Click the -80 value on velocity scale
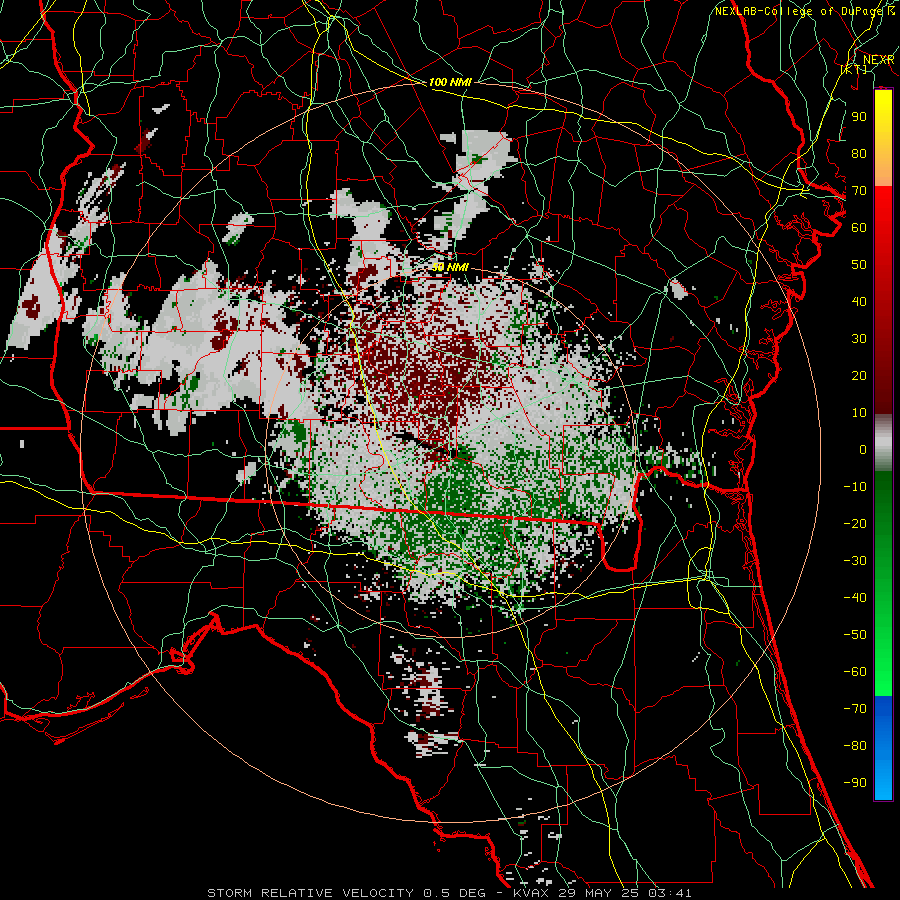The height and width of the screenshot is (900, 900). point(855,746)
